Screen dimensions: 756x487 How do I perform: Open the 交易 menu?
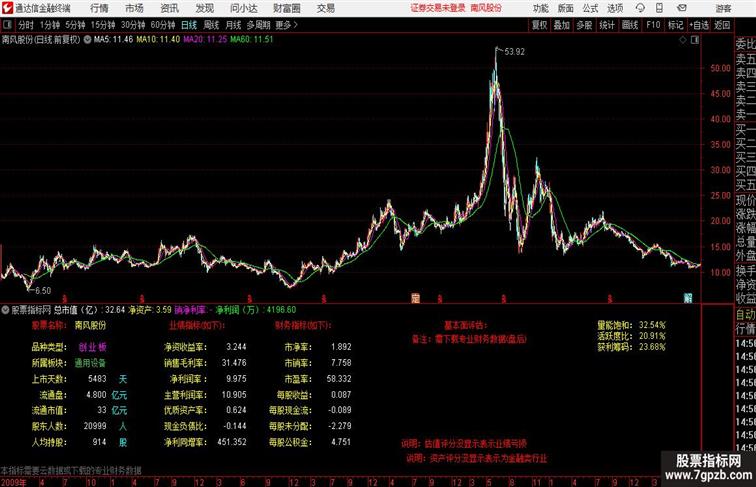pyautogui.click(x=325, y=8)
